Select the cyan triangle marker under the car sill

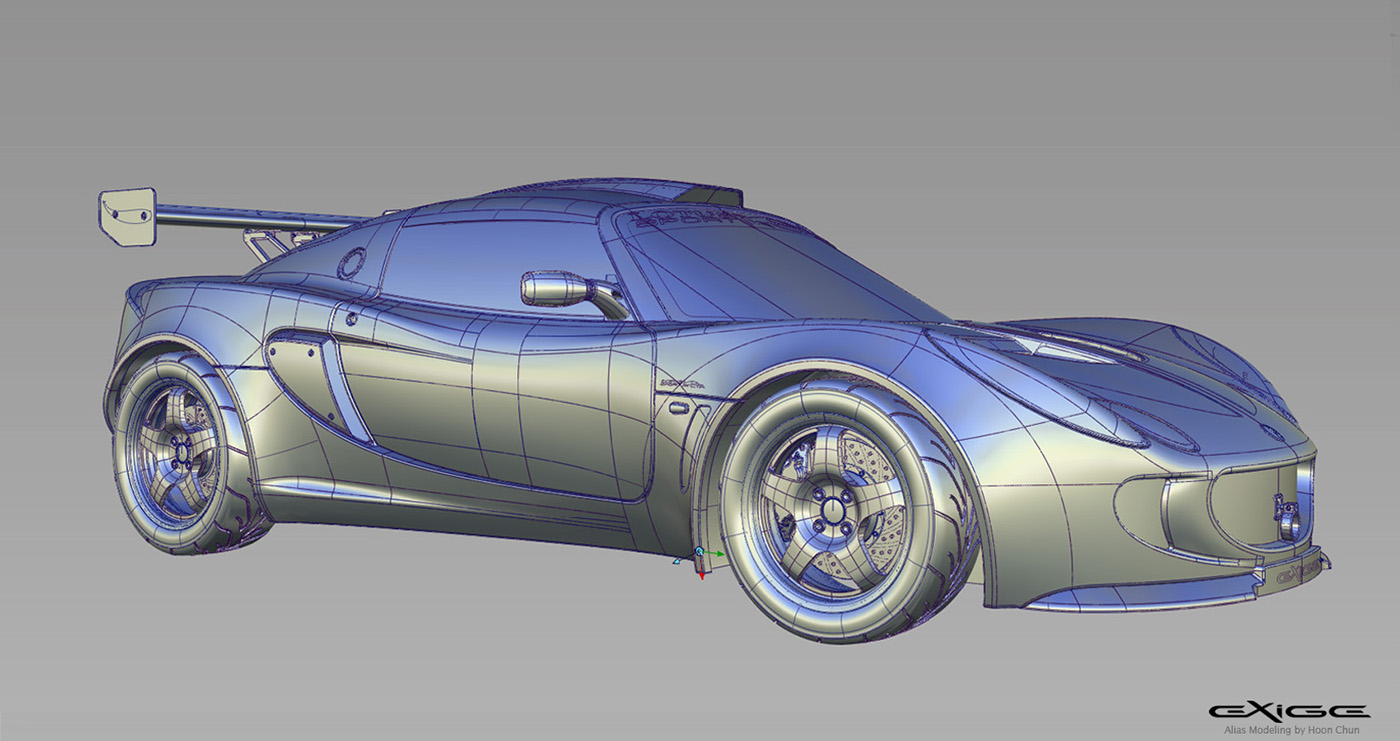(x=677, y=561)
